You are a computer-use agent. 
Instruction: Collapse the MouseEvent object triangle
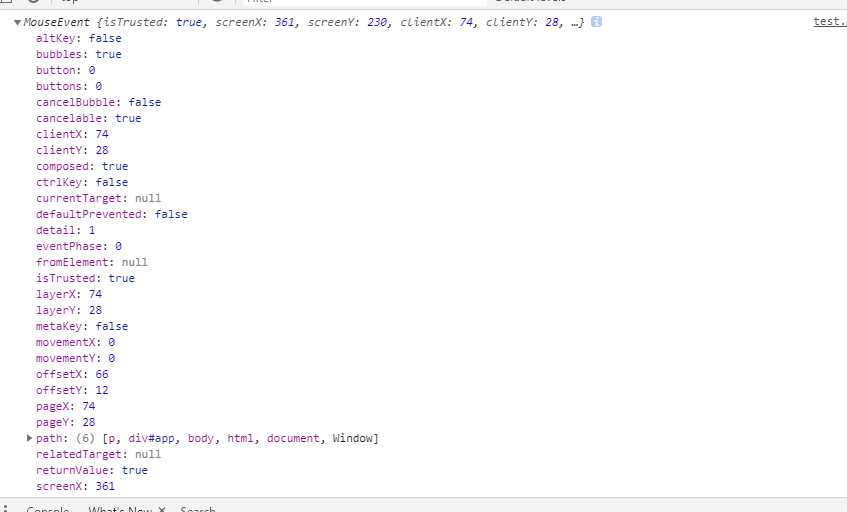tap(17, 23)
